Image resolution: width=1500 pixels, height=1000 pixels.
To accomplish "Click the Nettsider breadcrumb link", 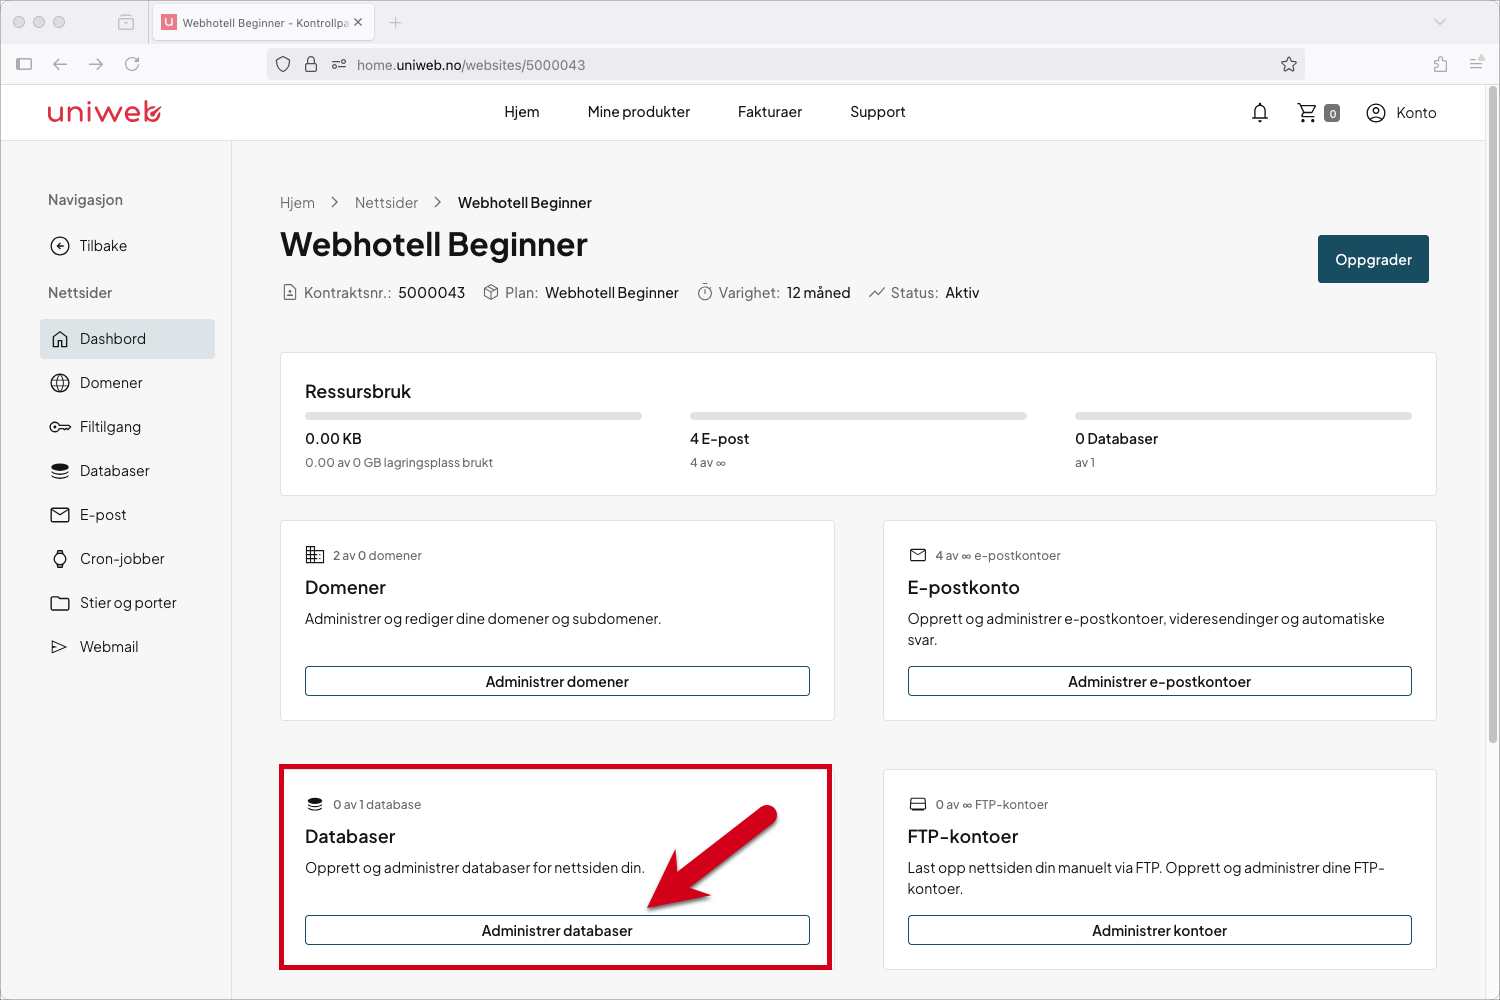I will [x=386, y=203].
